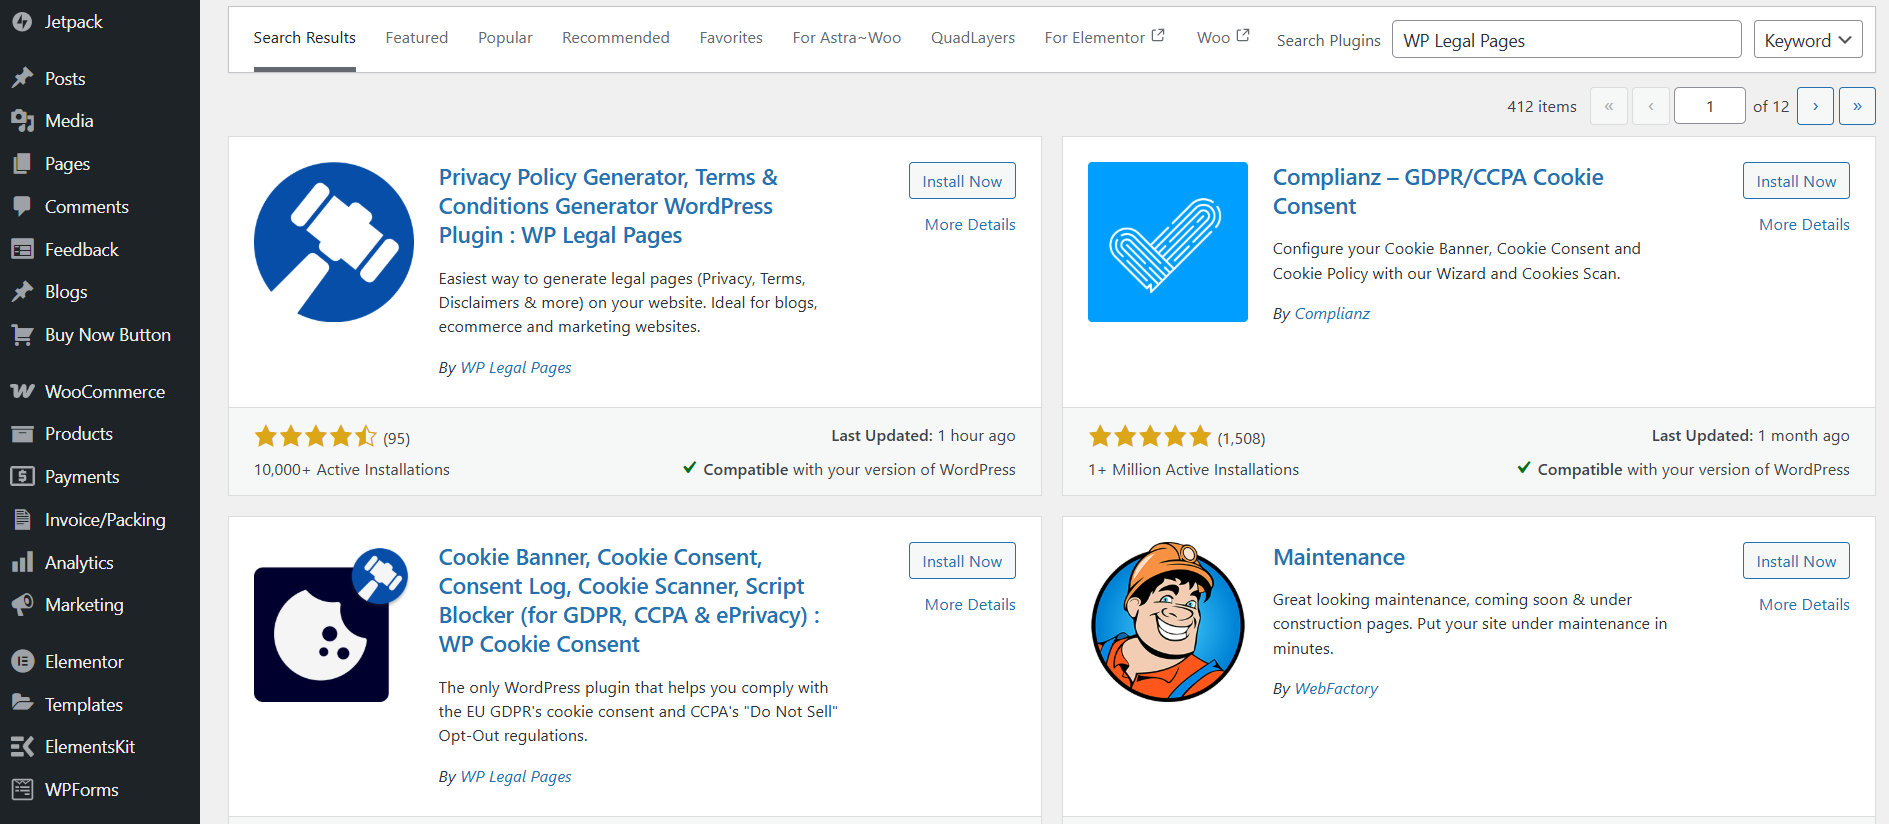The image size is (1889, 824).
Task: Click the Search Plugins input field
Action: click(x=1565, y=40)
